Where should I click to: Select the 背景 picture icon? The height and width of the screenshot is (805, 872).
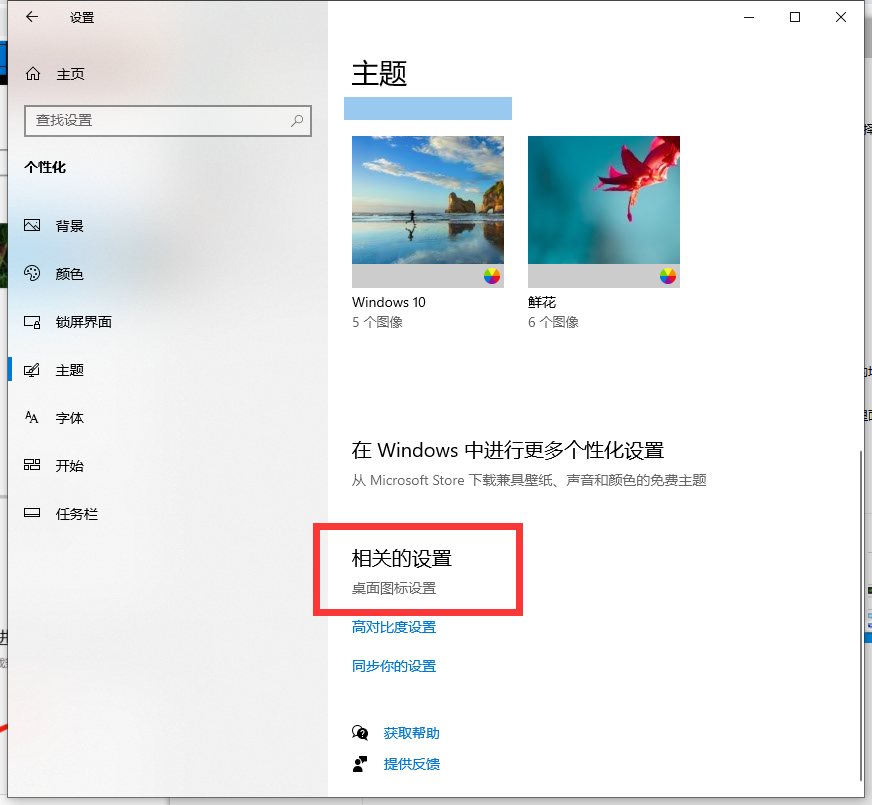(33, 226)
